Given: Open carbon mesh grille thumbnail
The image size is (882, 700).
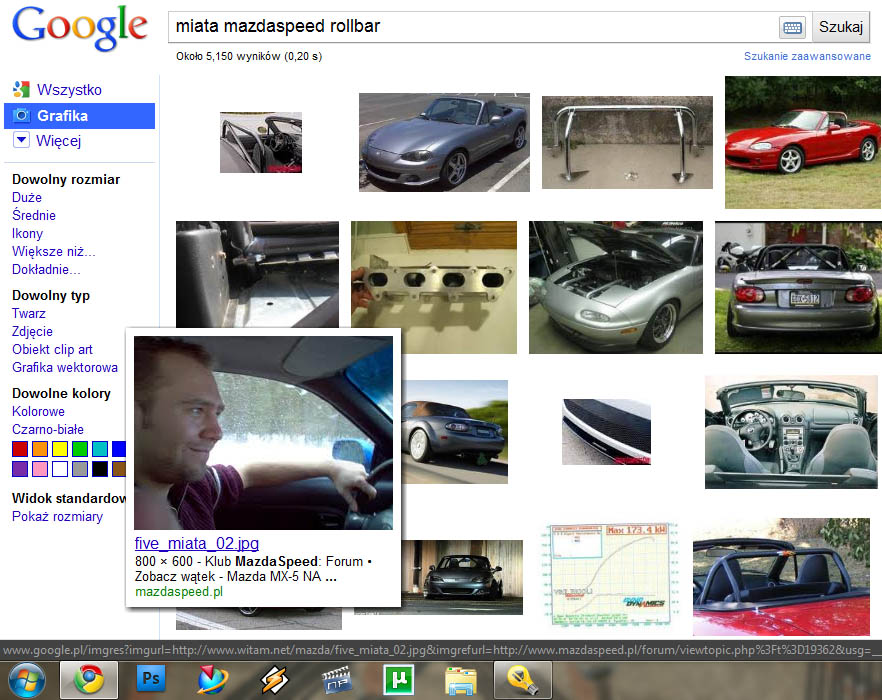Looking at the screenshot, I should point(606,432).
